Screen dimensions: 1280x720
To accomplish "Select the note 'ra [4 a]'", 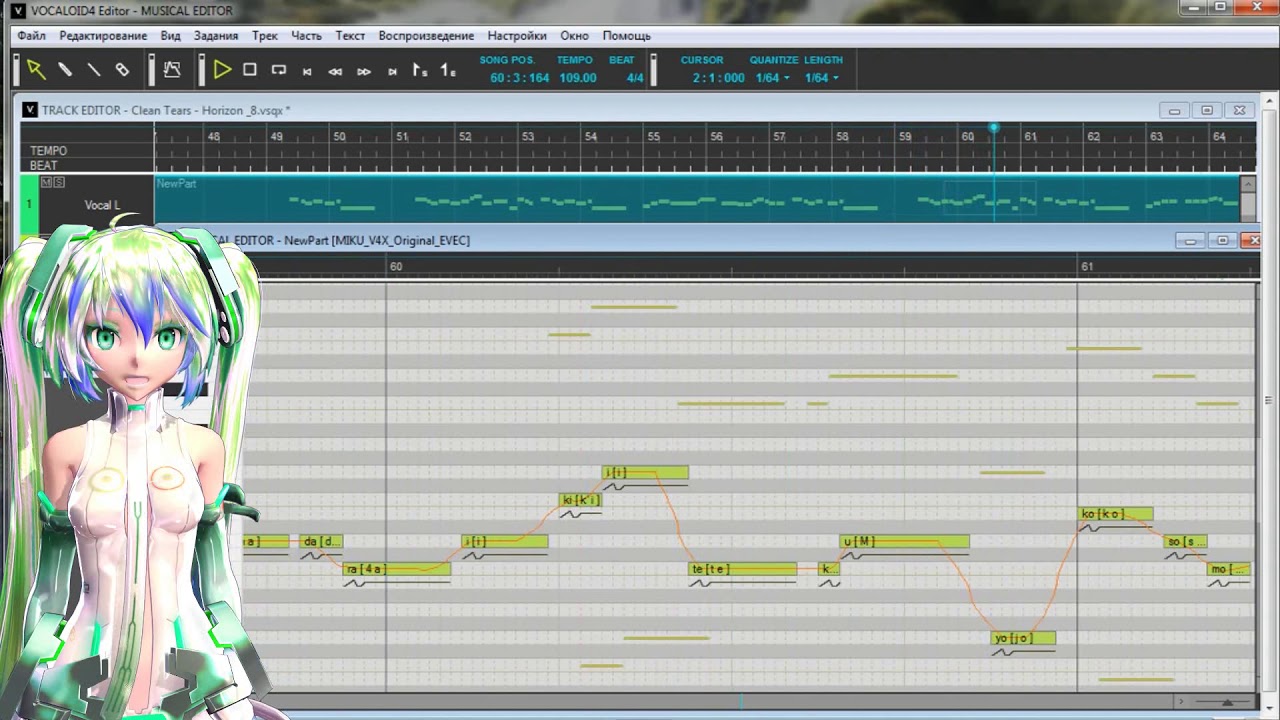I will pyautogui.click(x=397, y=569).
